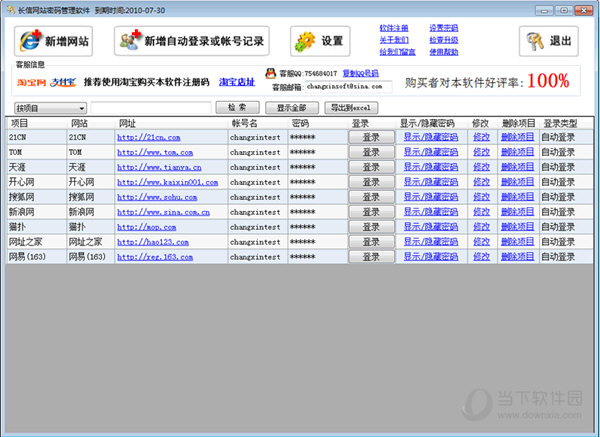
Task: Toggle 显示/隐藏密码 for the 21CN row
Action: (x=431, y=137)
